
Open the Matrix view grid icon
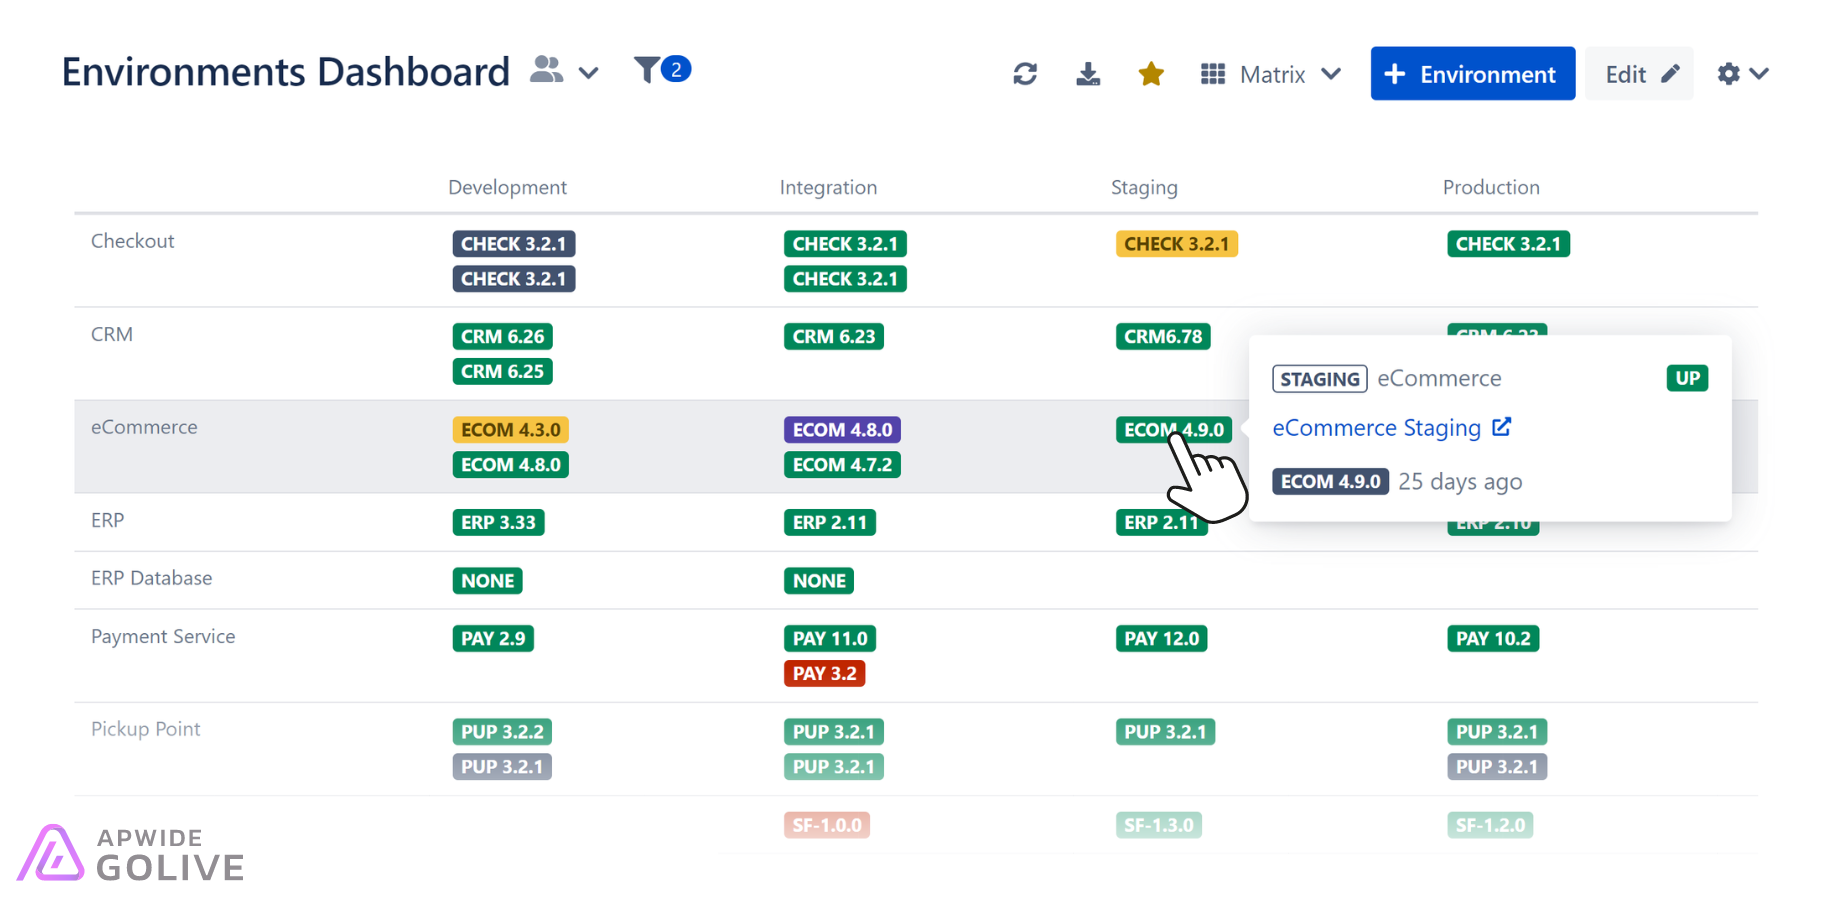(1212, 73)
